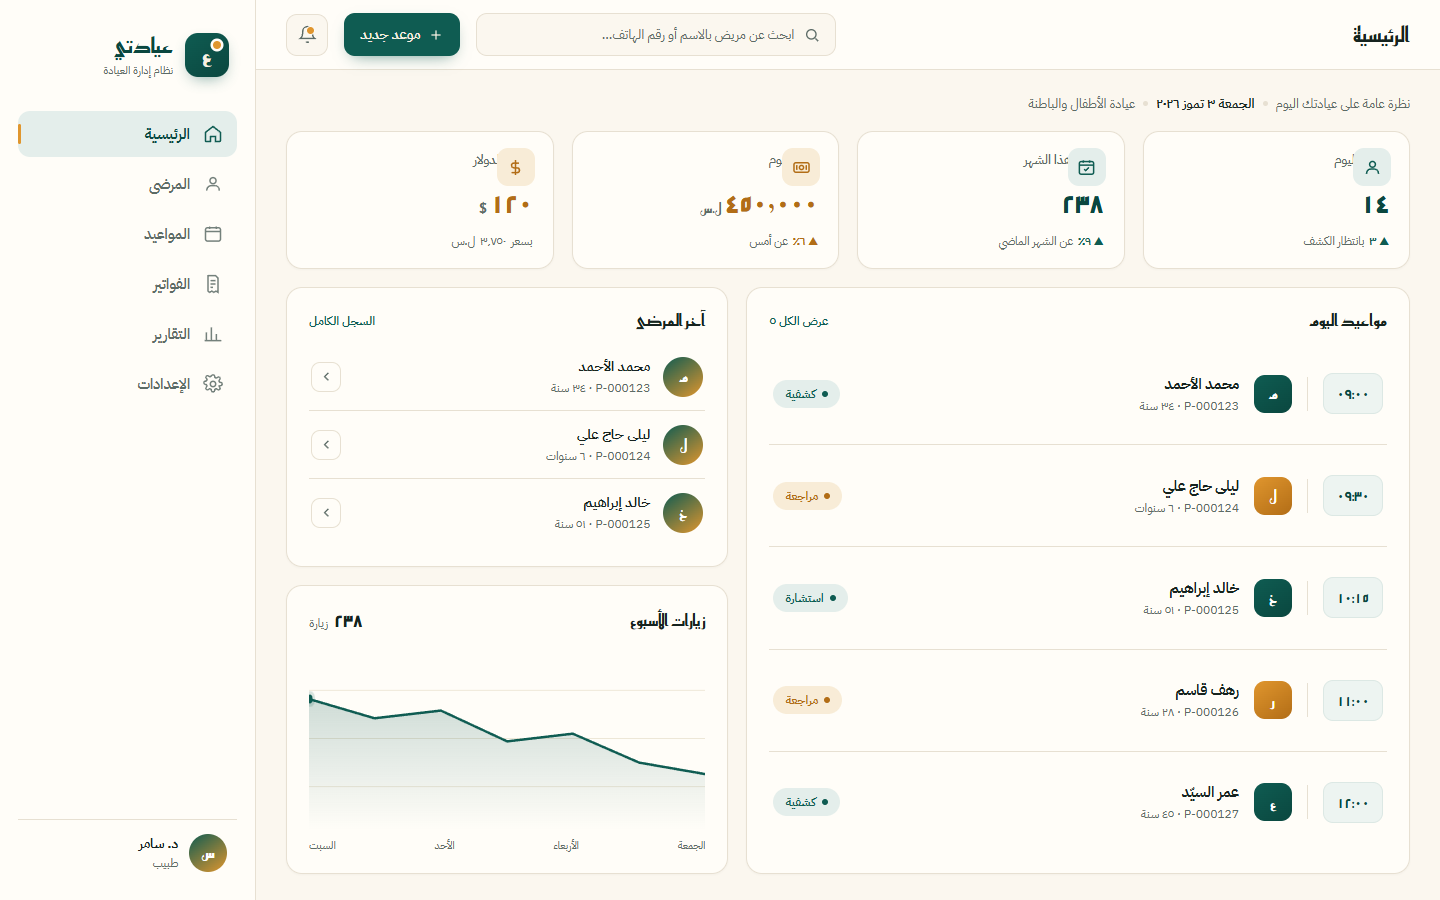This screenshot has height=900, width=1440.
Task: Go to the الرئيسية sidebar item
Action: pos(128,134)
